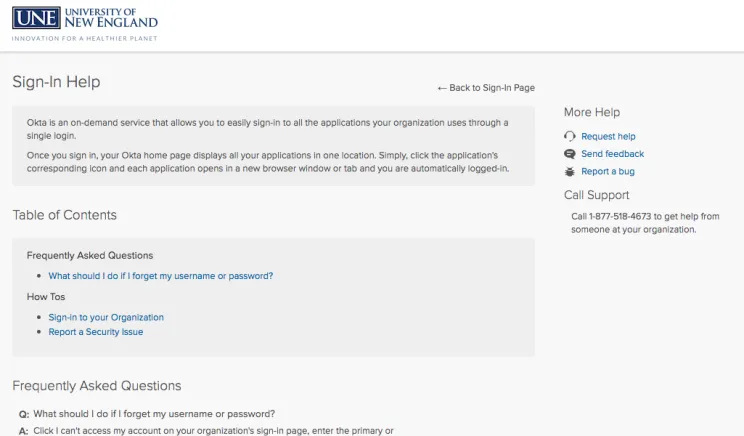744x436 pixels.
Task: Click the How Tos subheading
Action: (46, 297)
